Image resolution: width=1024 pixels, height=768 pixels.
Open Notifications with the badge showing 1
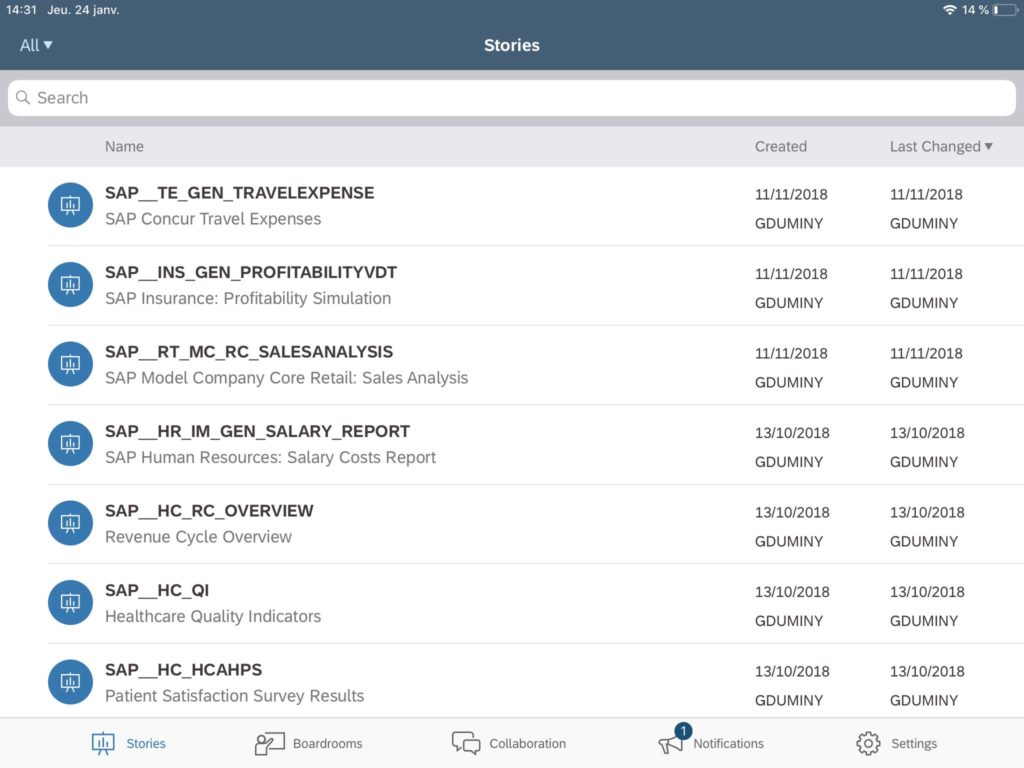[675, 740]
